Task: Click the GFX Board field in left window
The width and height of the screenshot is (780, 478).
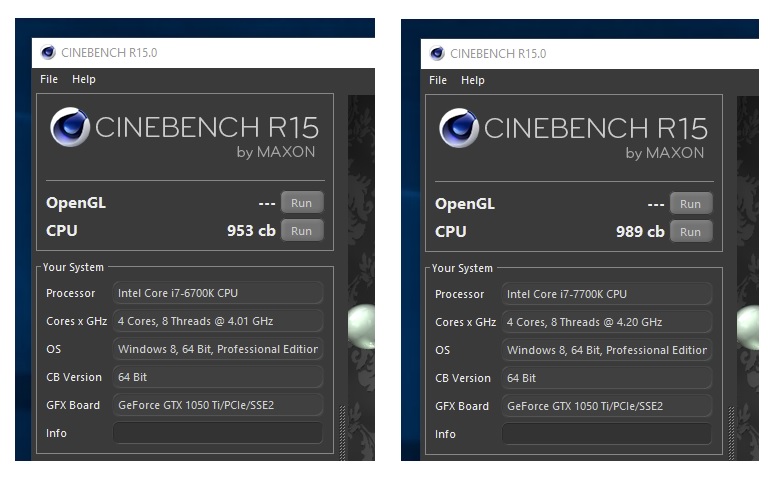Action: (218, 405)
